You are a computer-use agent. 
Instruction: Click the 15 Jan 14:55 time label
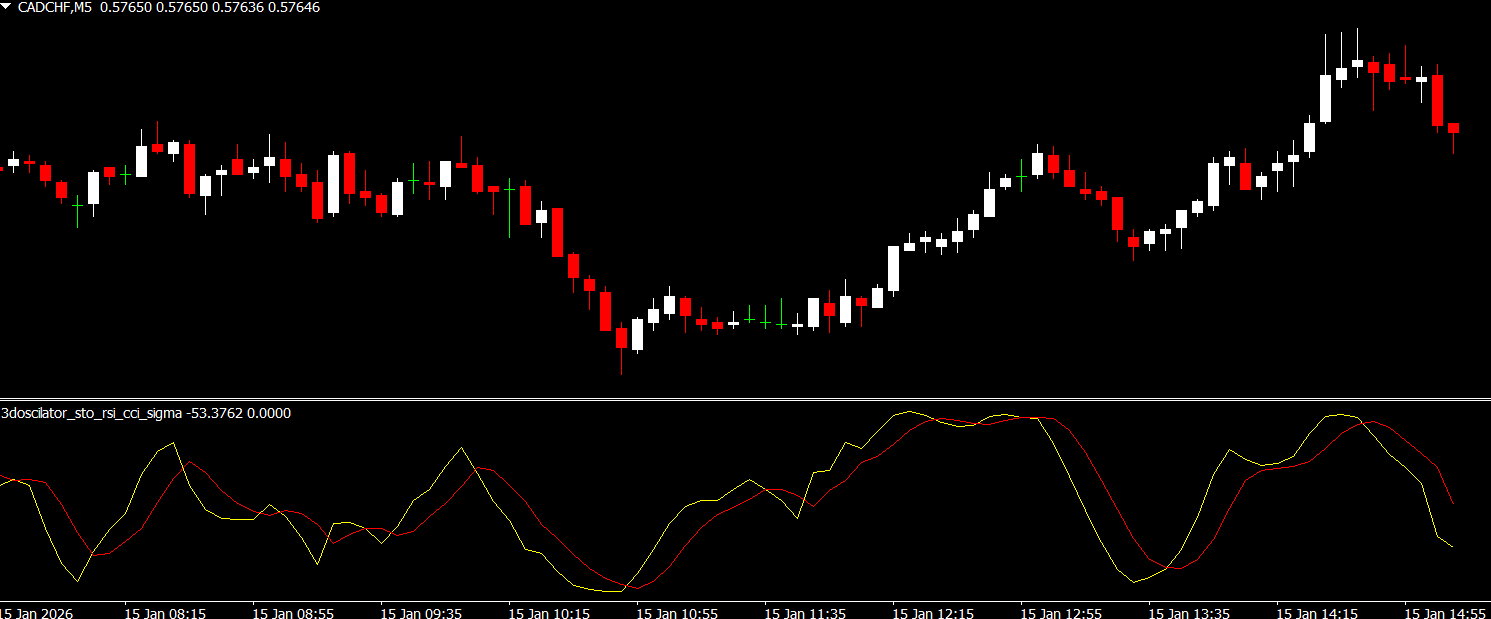(x=1445, y=611)
